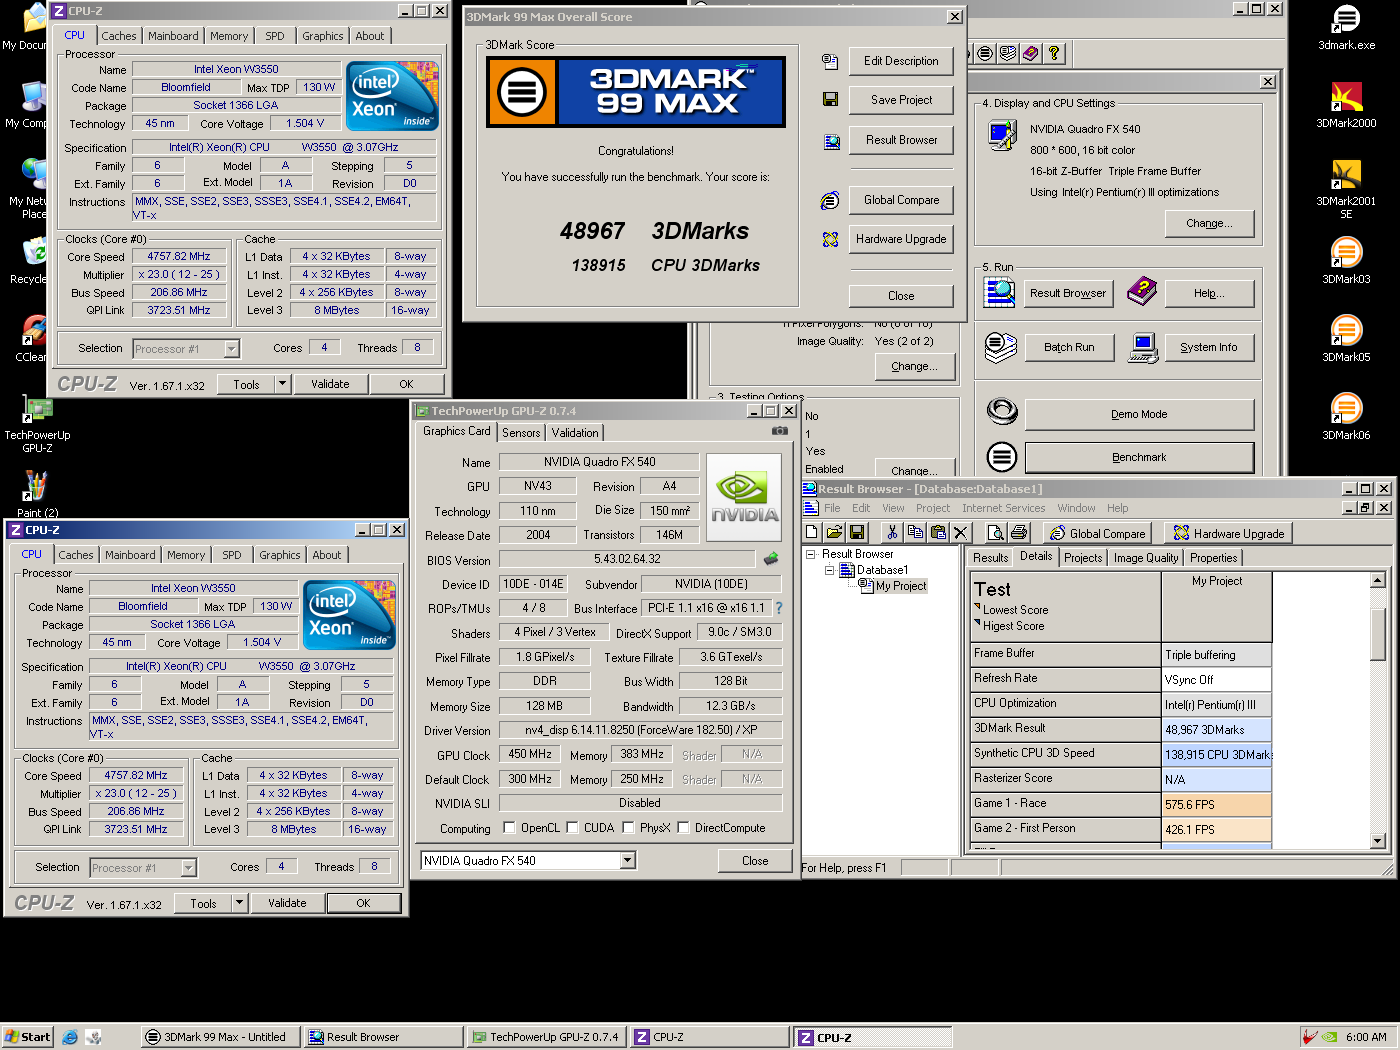The image size is (1400, 1050).
Task: Click BIOS save chip icon in GPU-Z
Action: (x=771, y=559)
